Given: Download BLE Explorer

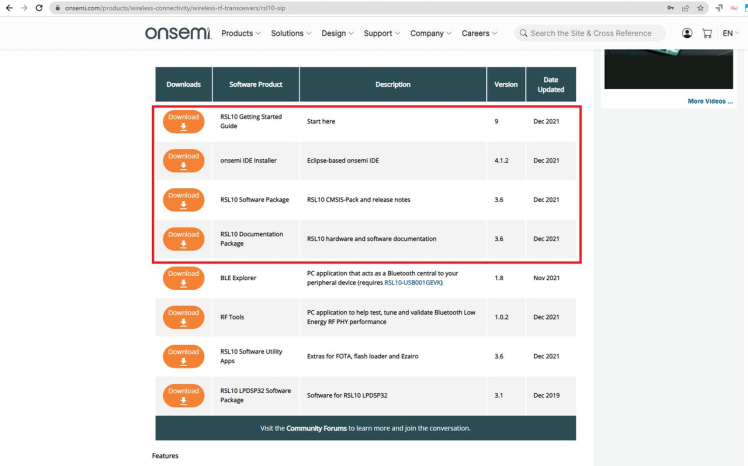Looking at the screenshot, I should point(184,278).
